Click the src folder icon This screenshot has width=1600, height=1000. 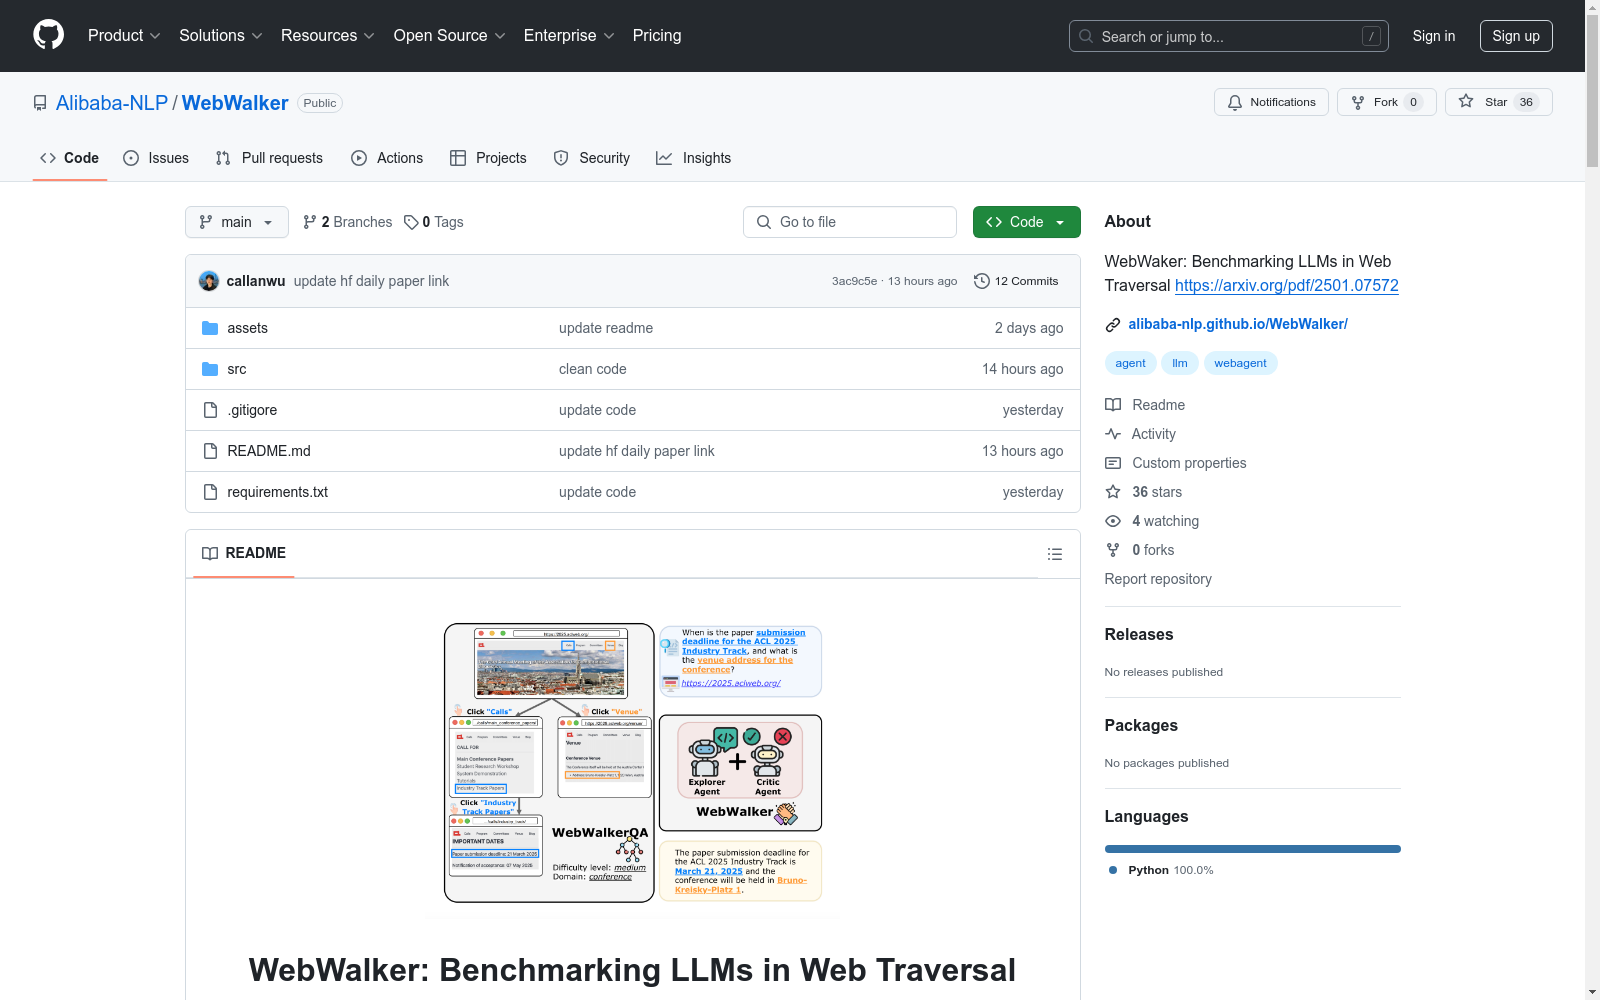210,369
